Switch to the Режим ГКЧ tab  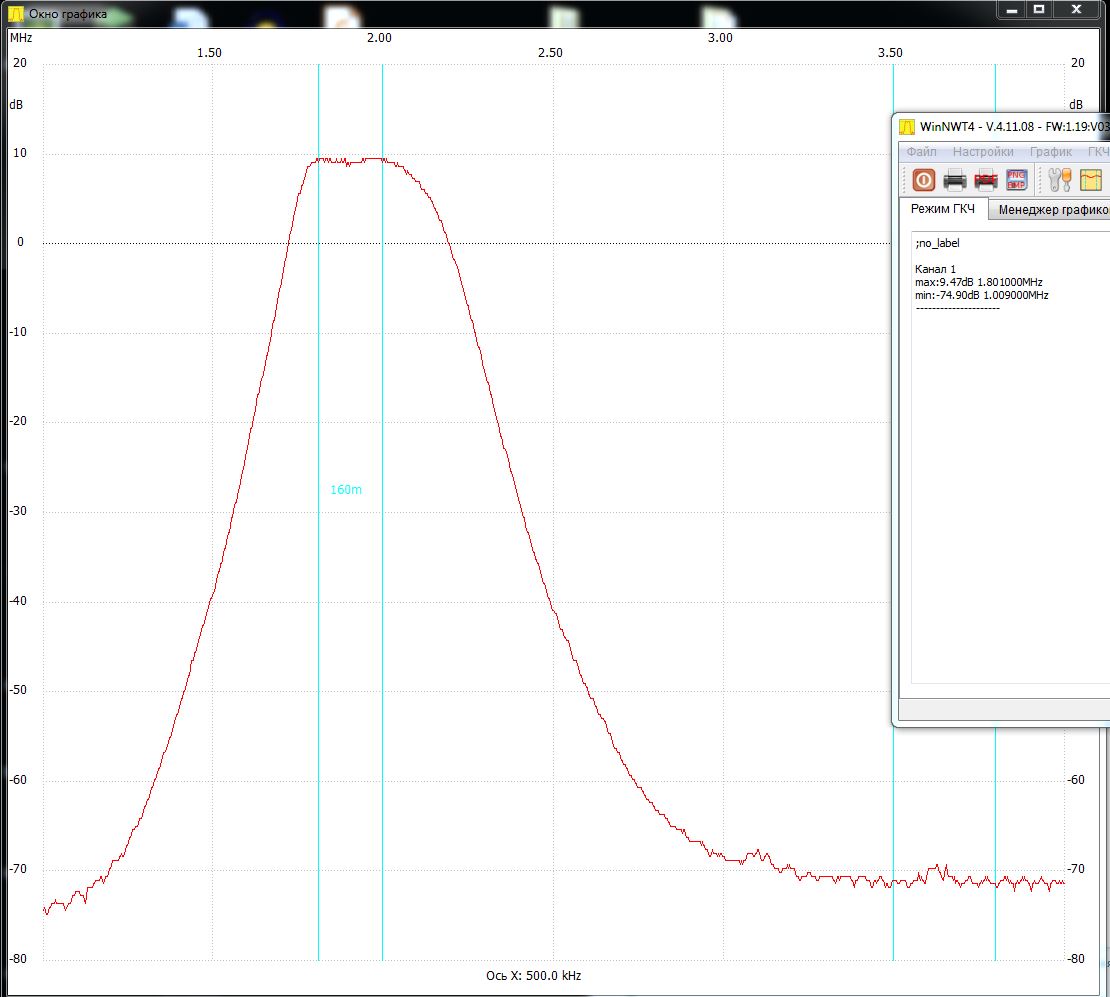[x=942, y=209]
